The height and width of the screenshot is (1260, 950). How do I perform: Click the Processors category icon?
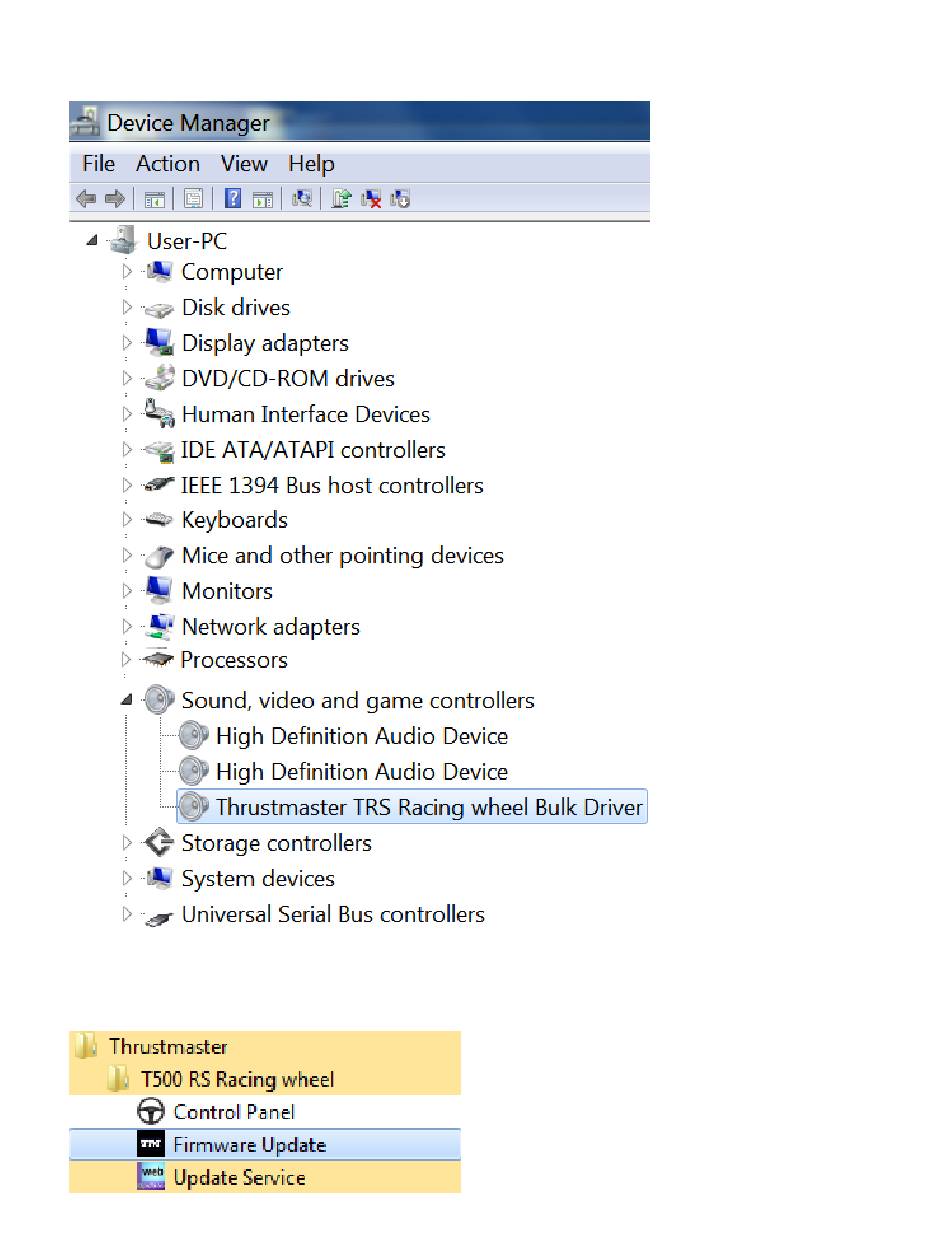(158, 660)
